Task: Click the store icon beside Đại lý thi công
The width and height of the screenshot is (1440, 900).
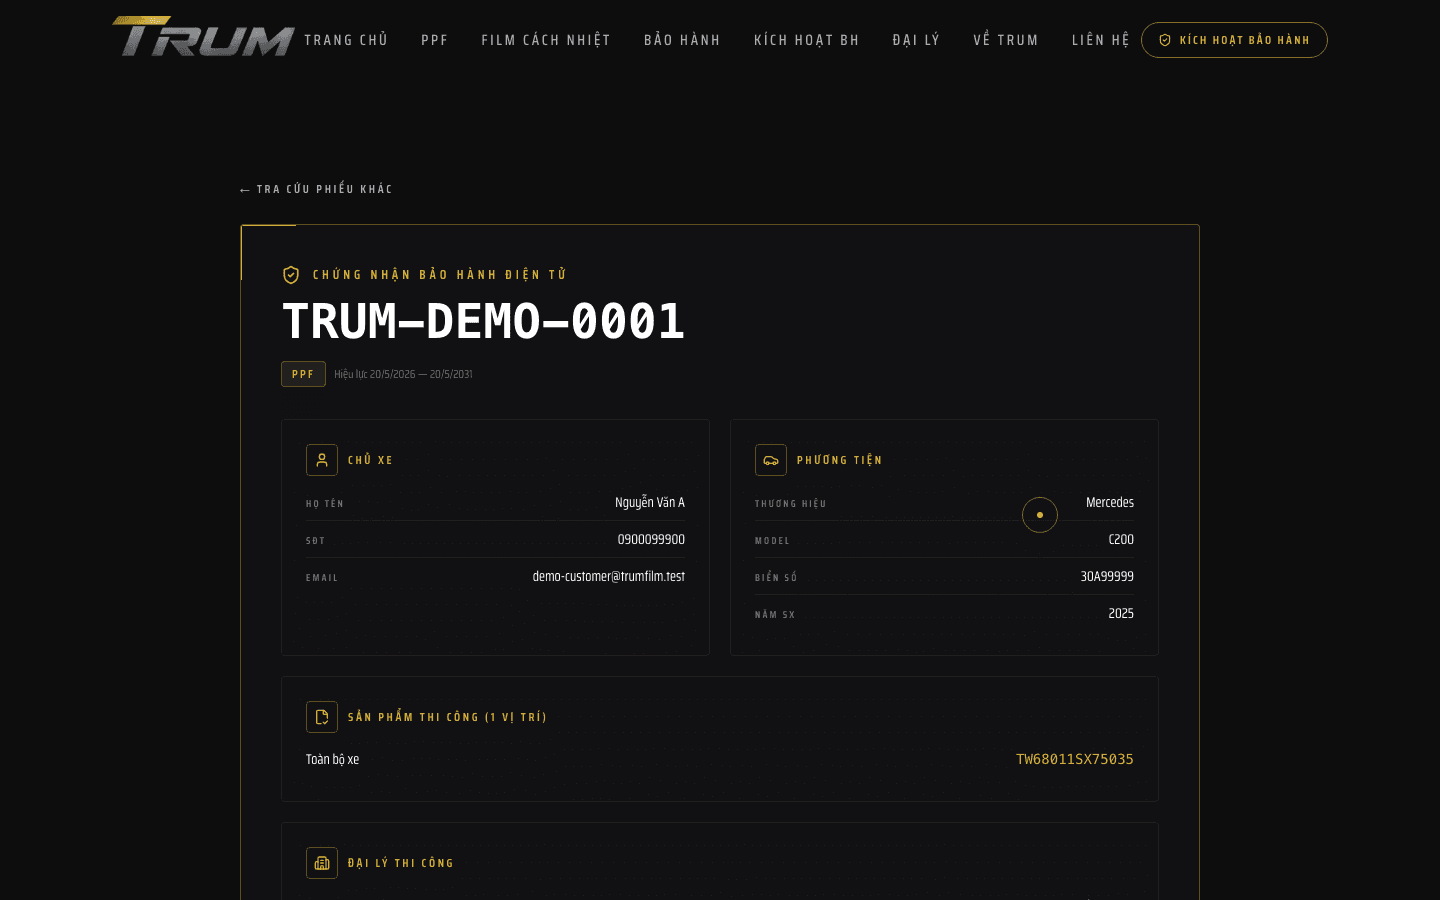Action: coord(322,863)
